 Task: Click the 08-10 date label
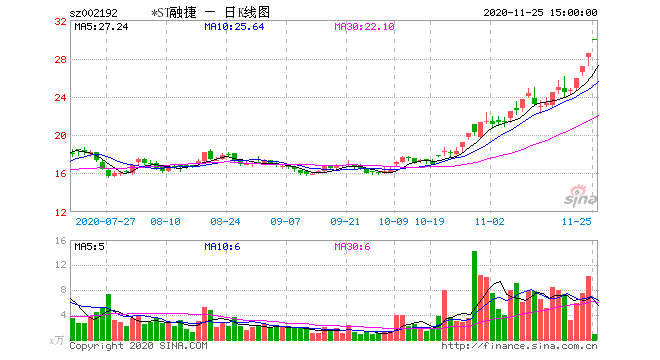(x=165, y=221)
